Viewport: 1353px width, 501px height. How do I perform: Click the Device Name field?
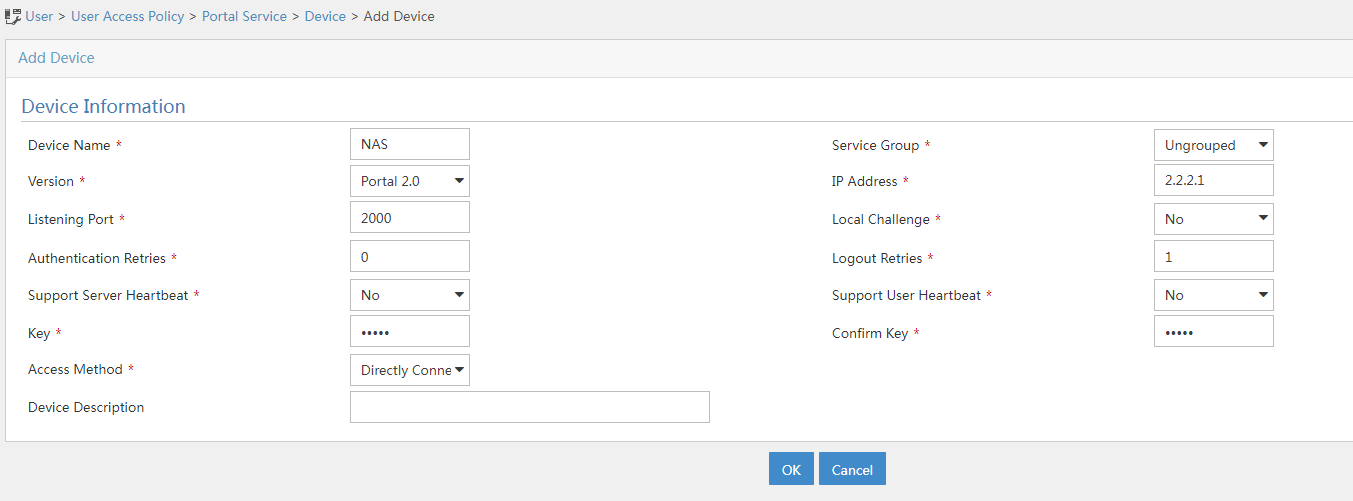410,144
